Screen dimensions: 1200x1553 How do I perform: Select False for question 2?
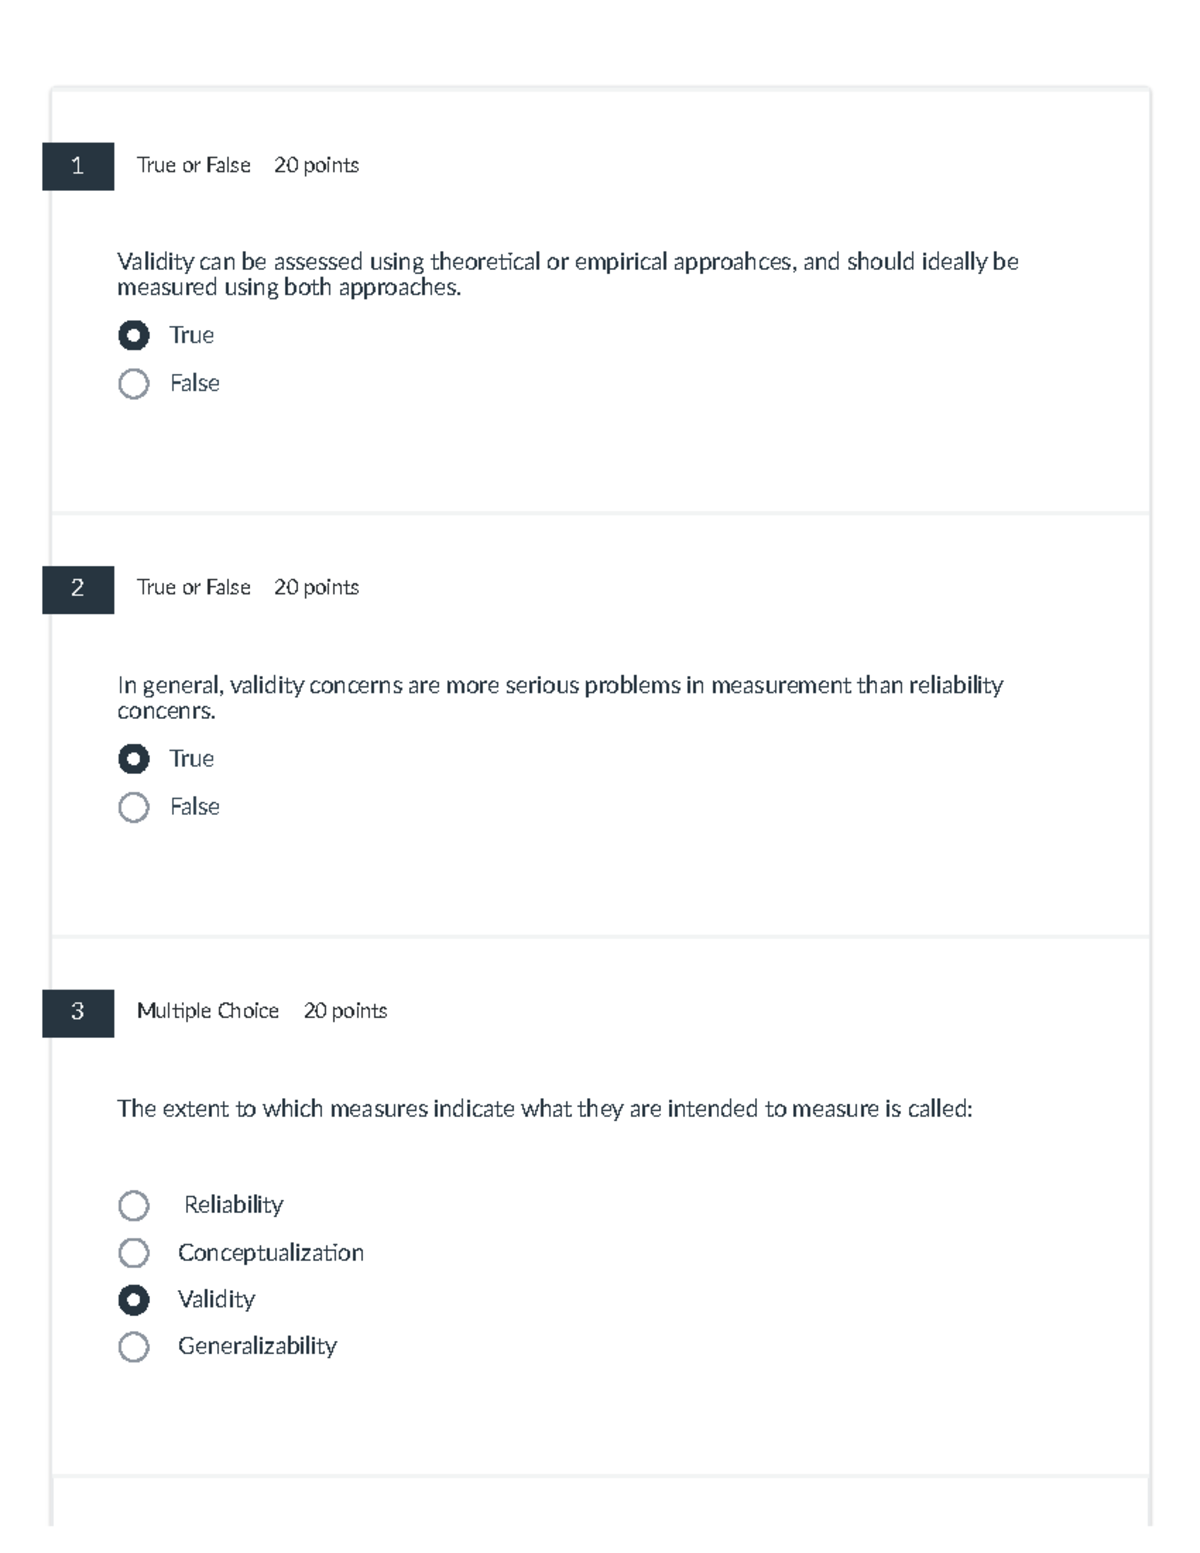coord(133,806)
